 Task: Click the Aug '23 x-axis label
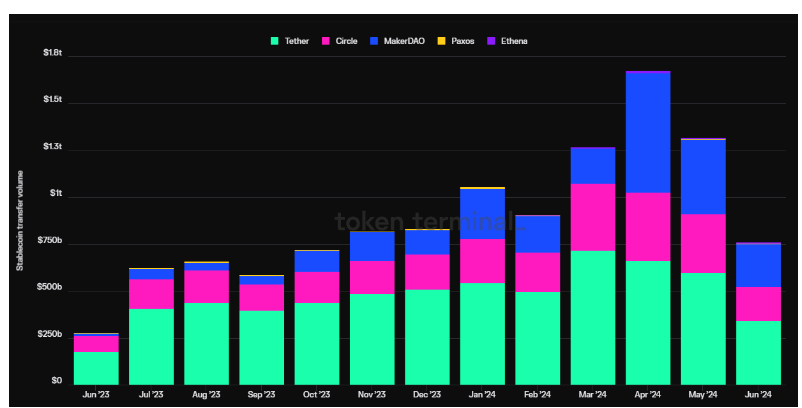pos(207,394)
